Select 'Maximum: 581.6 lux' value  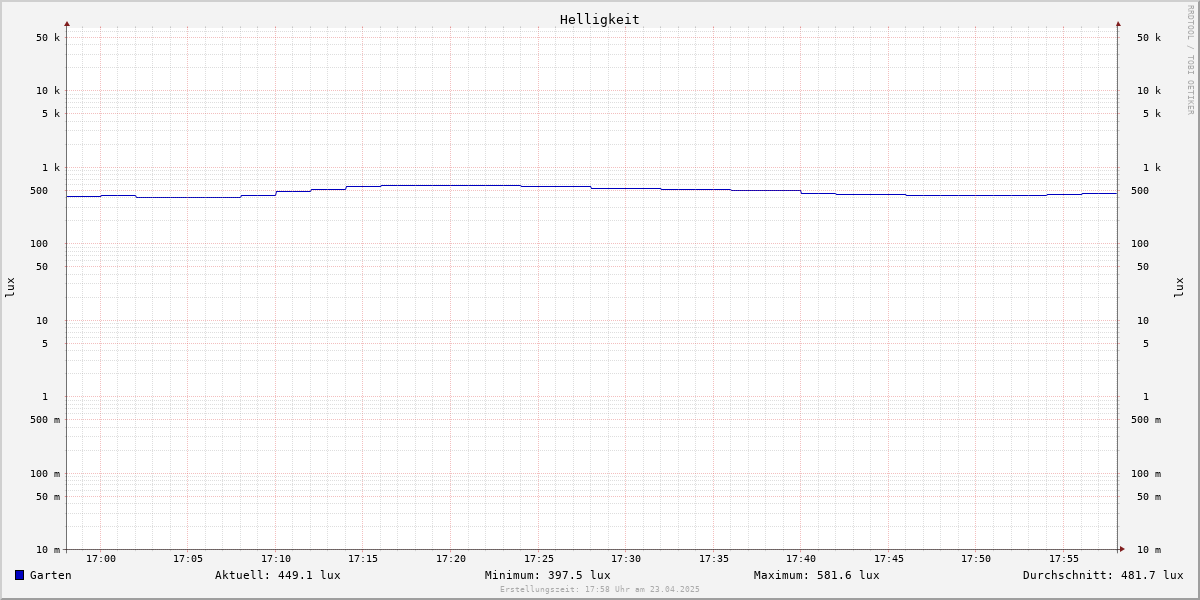[x=817, y=575]
